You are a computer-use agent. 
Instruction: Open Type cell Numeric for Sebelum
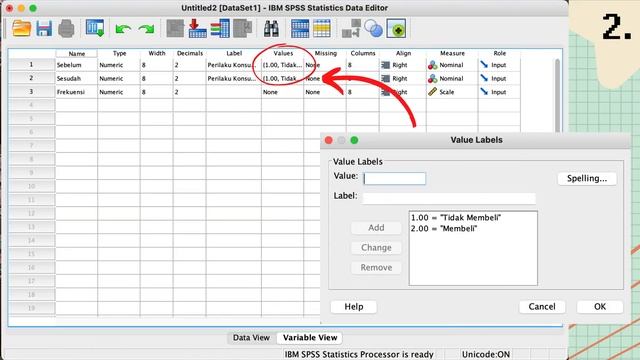pos(119,65)
